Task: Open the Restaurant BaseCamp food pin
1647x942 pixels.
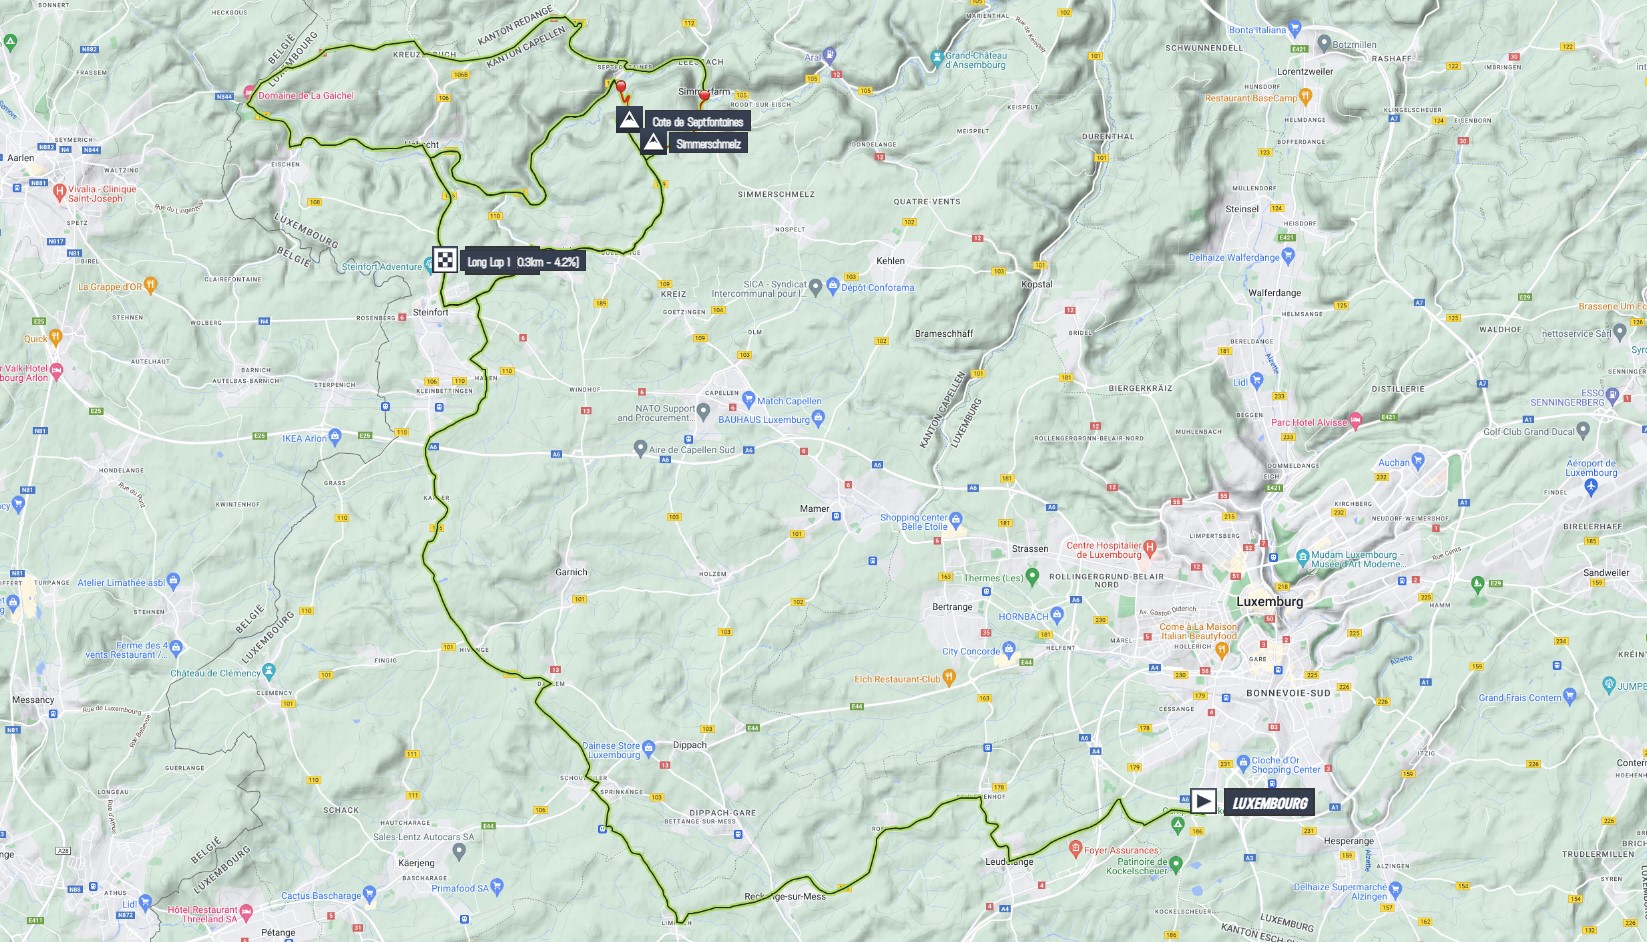Action: [x=1305, y=97]
